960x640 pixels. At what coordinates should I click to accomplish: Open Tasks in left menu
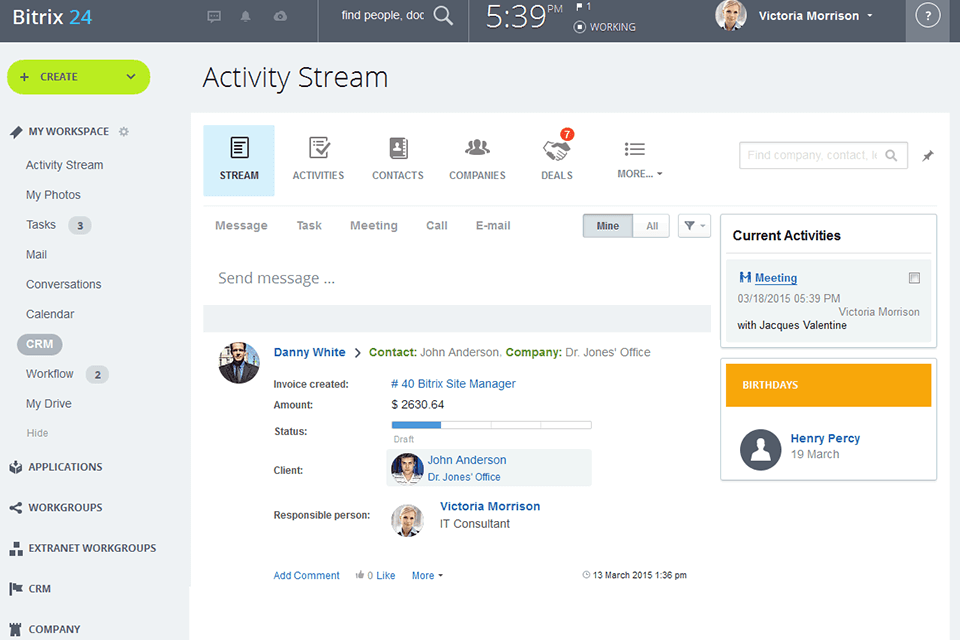click(x=40, y=225)
